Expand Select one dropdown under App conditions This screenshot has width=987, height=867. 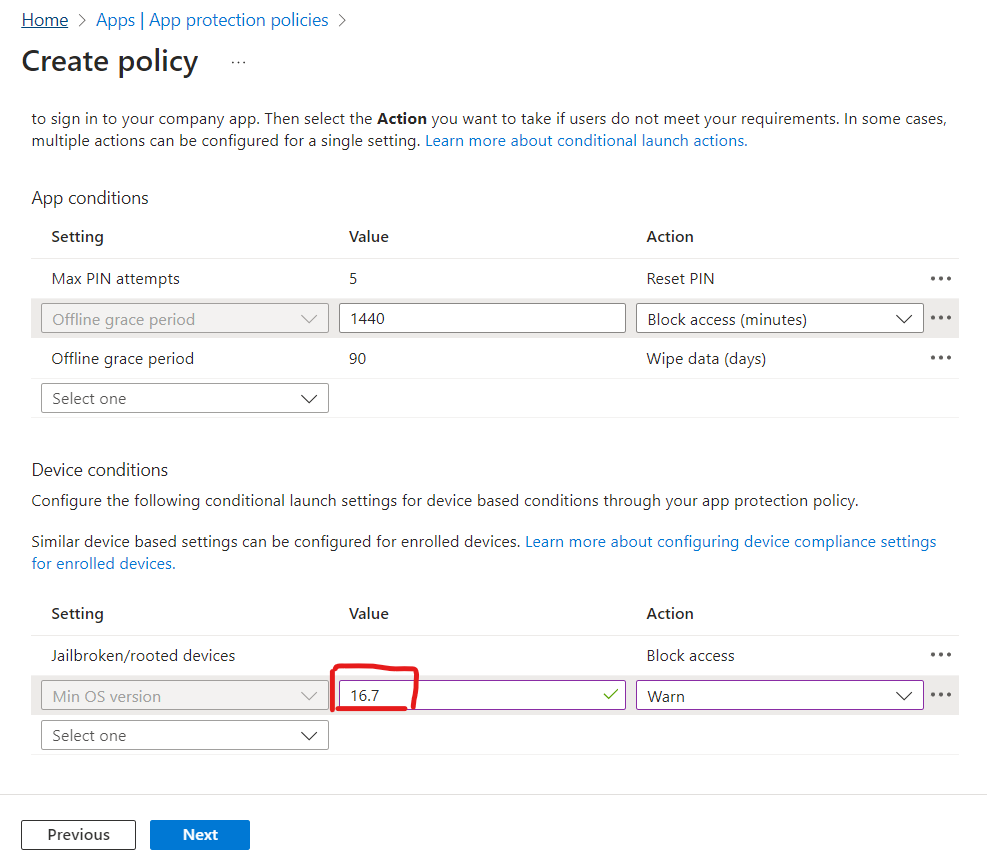point(184,398)
